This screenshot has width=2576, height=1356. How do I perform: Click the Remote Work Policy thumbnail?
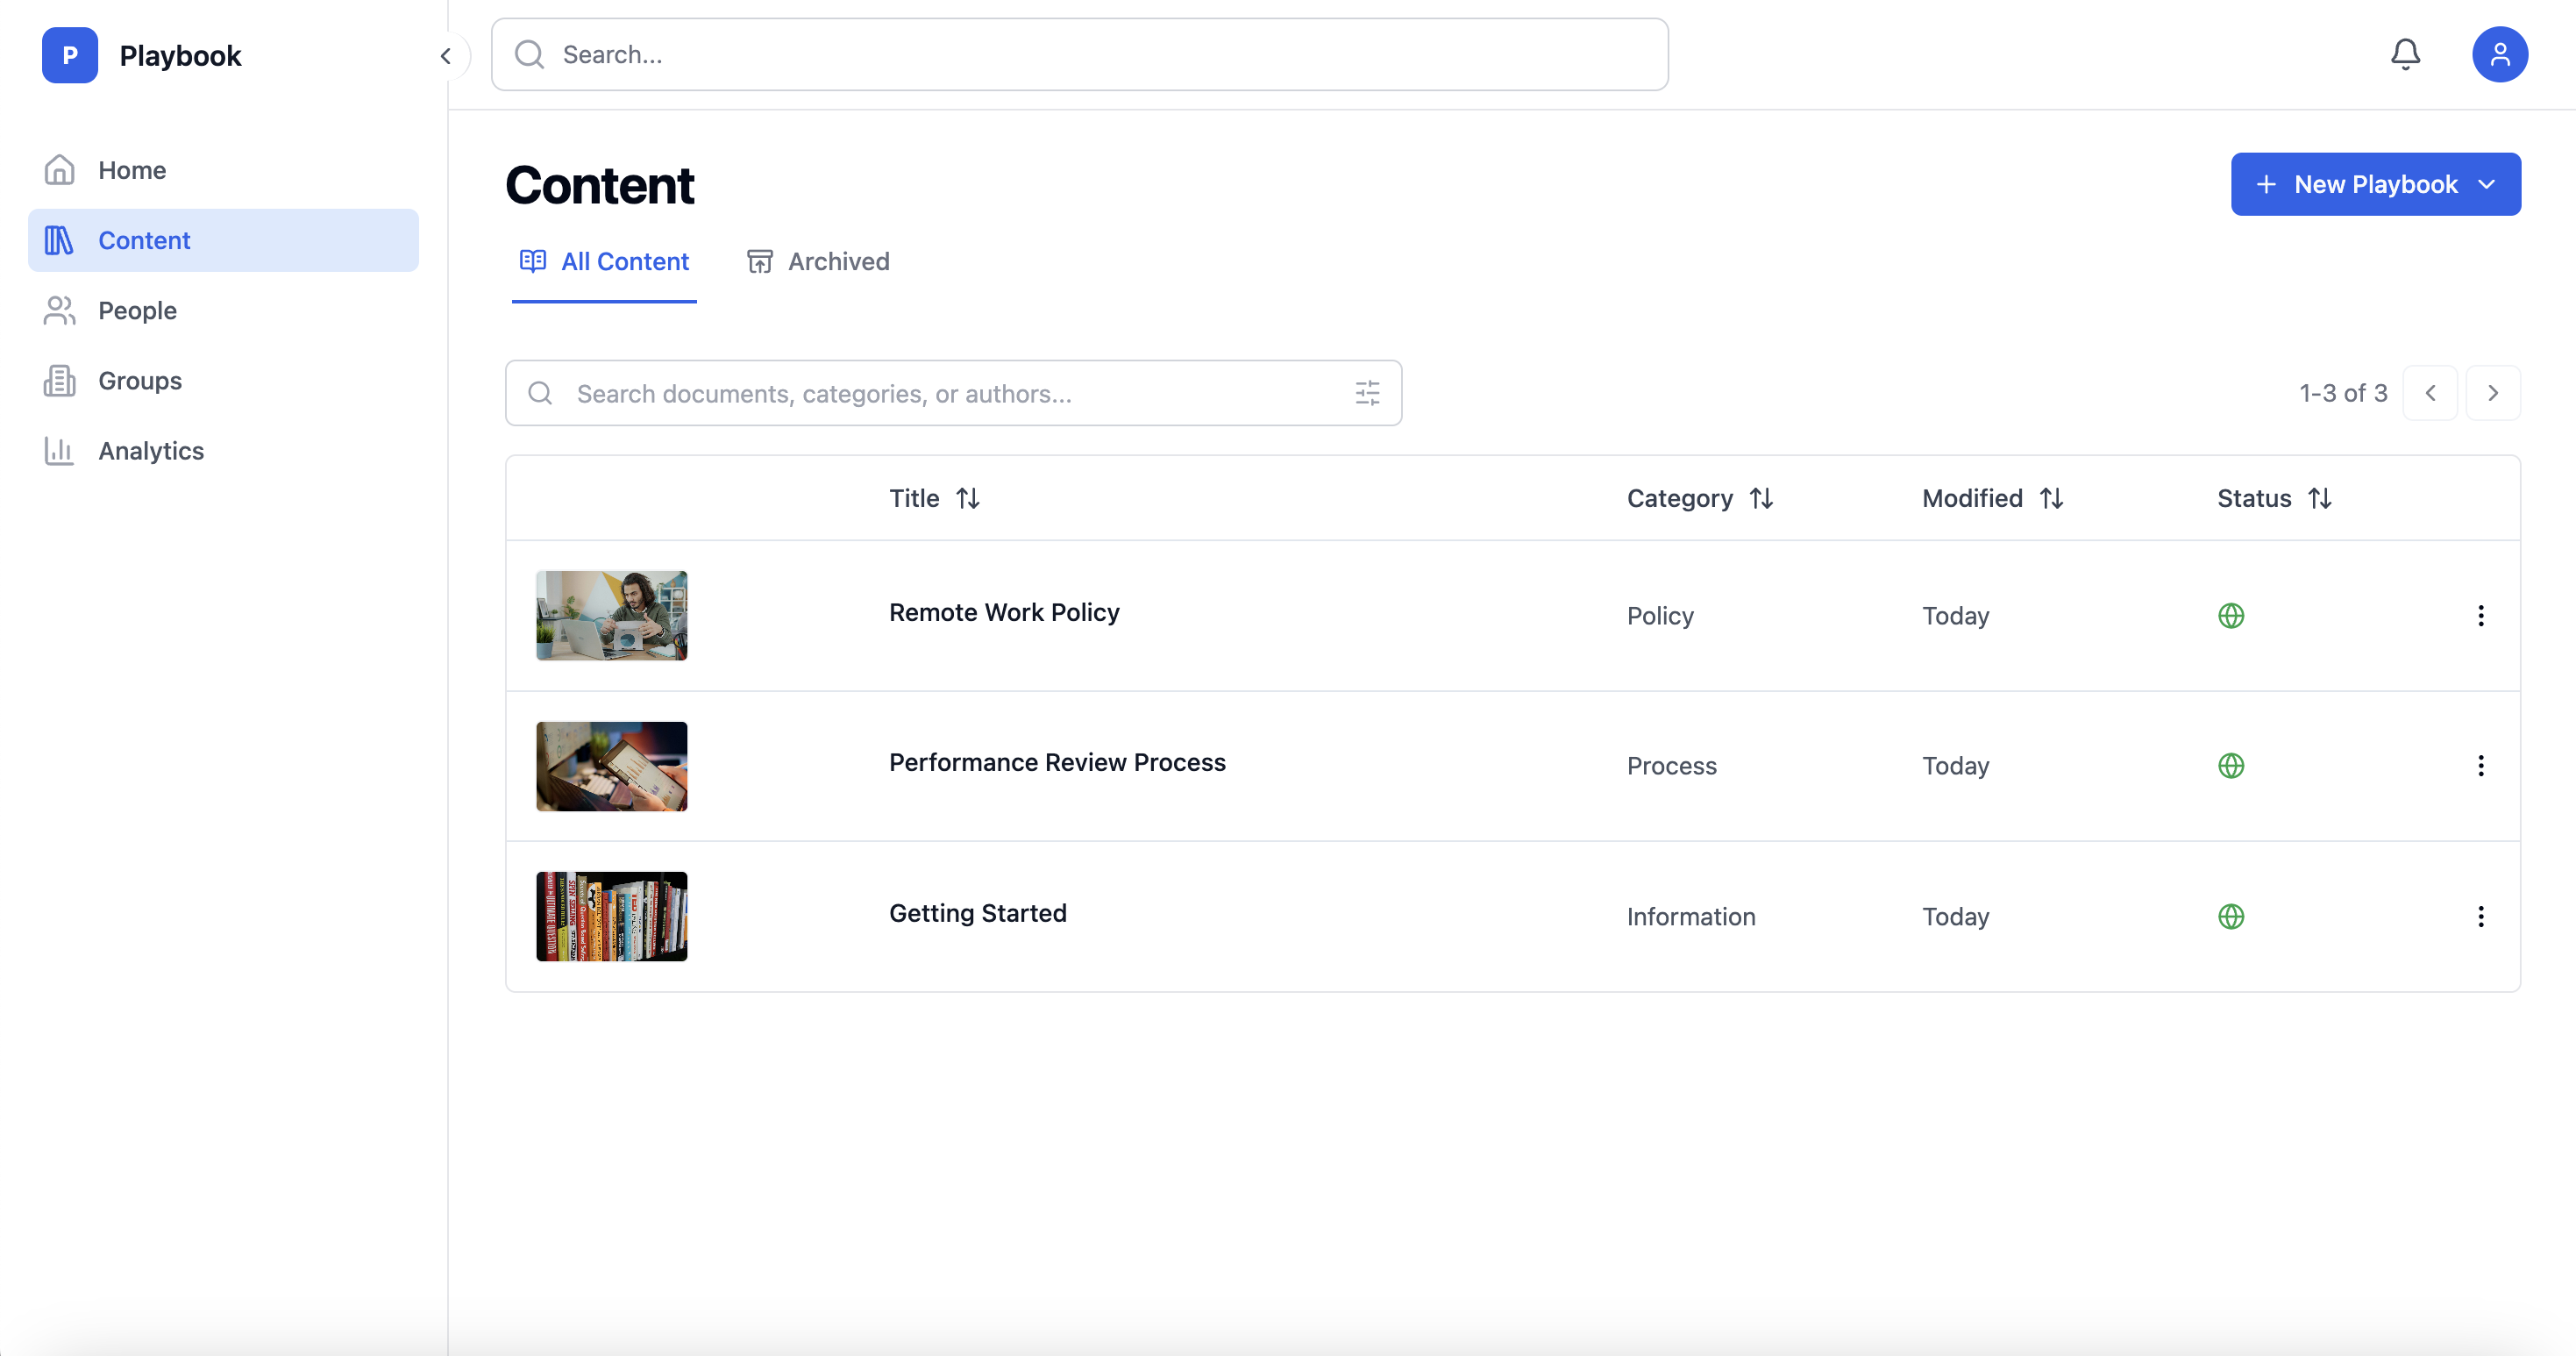610,615
